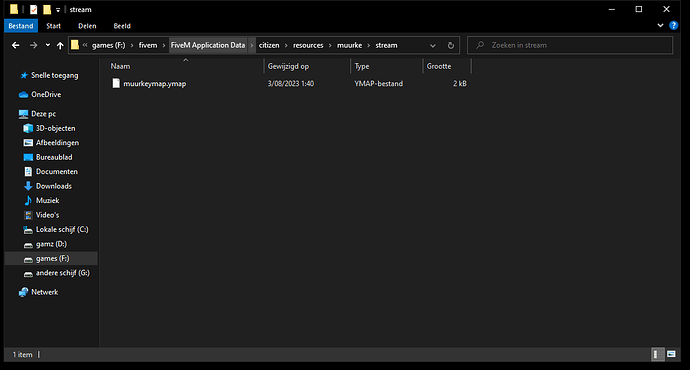
Task: Open Netwerk in navigation pane
Action: [44, 292]
